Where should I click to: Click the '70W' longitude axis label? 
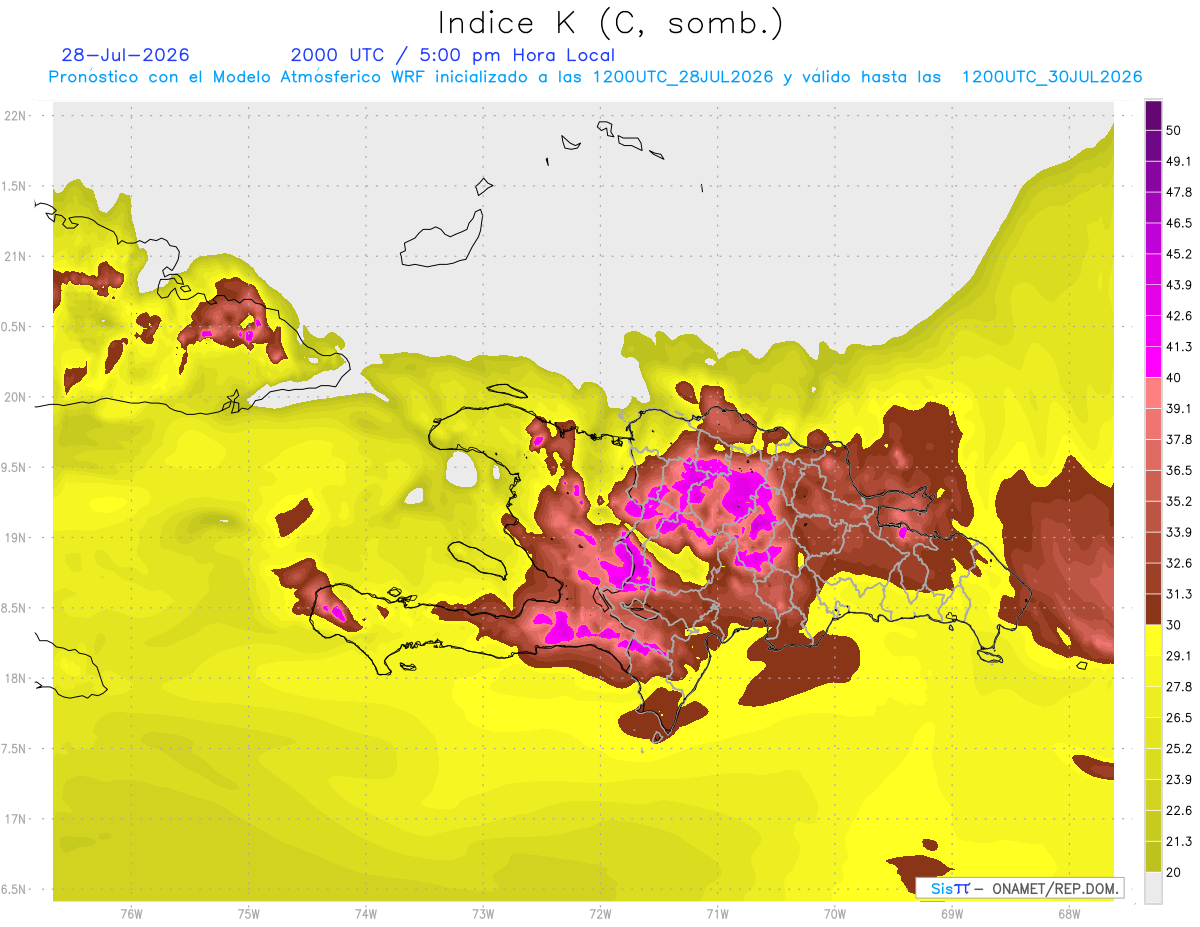pyautogui.click(x=835, y=914)
